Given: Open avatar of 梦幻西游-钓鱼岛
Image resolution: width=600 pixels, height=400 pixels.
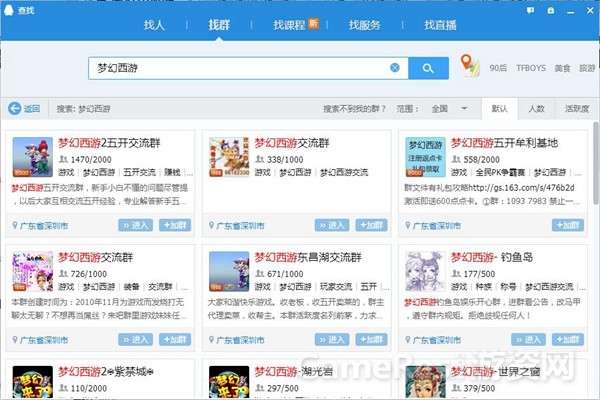Looking at the screenshot, I should (x=426, y=271).
